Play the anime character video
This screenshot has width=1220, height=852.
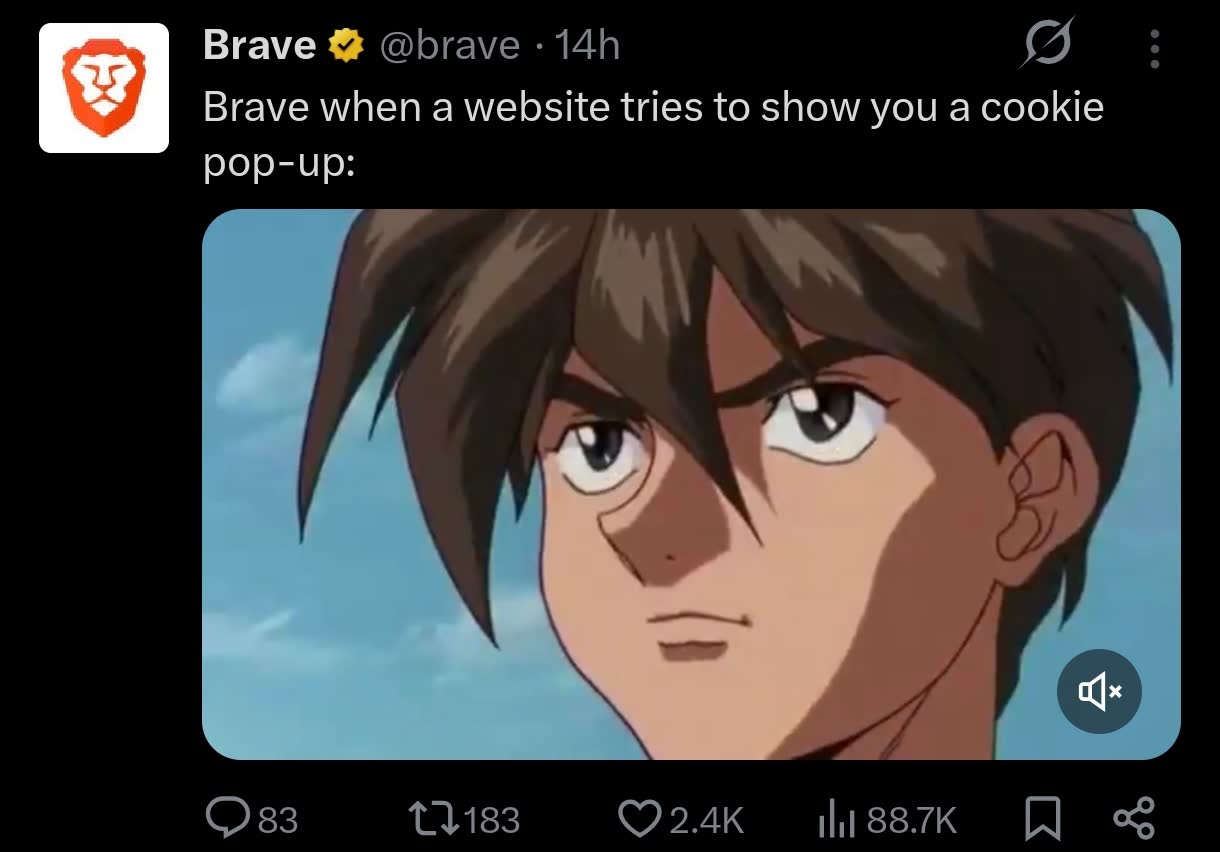click(691, 484)
